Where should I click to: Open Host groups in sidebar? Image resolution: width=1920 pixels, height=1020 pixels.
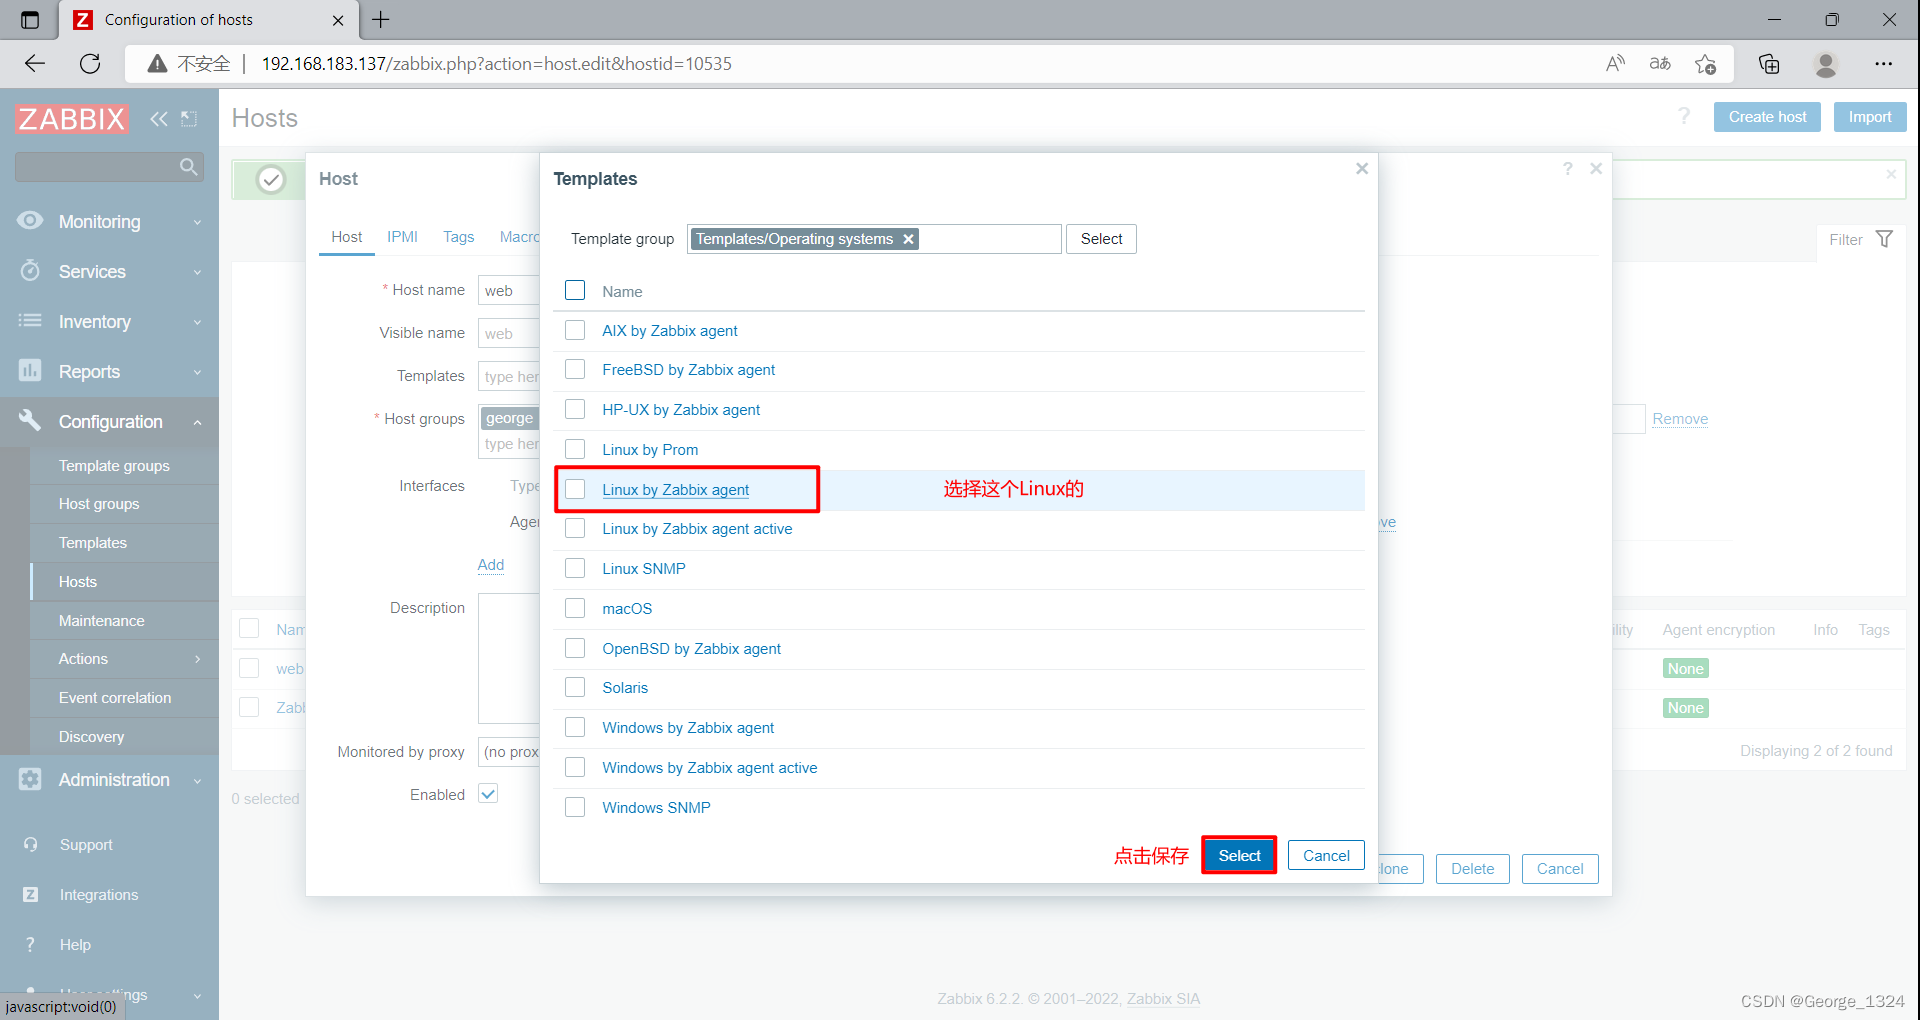pyautogui.click(x=99, y=504)
